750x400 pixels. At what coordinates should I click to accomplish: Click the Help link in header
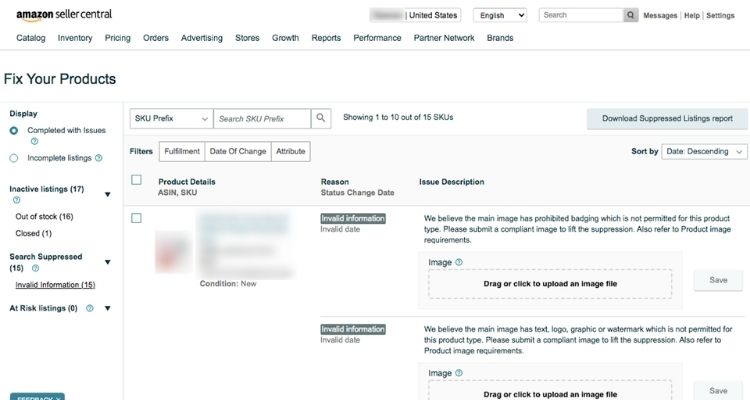tap(692, 15)
